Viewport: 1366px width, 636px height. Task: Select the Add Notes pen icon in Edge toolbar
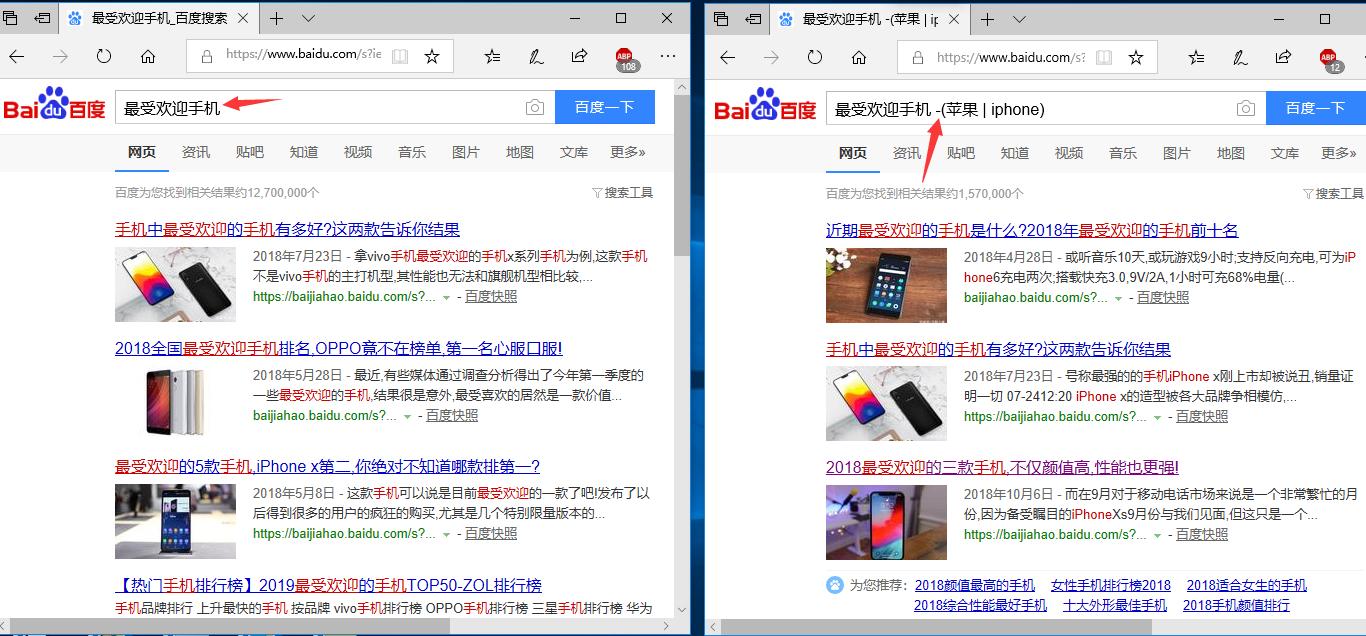click(535, 57)
